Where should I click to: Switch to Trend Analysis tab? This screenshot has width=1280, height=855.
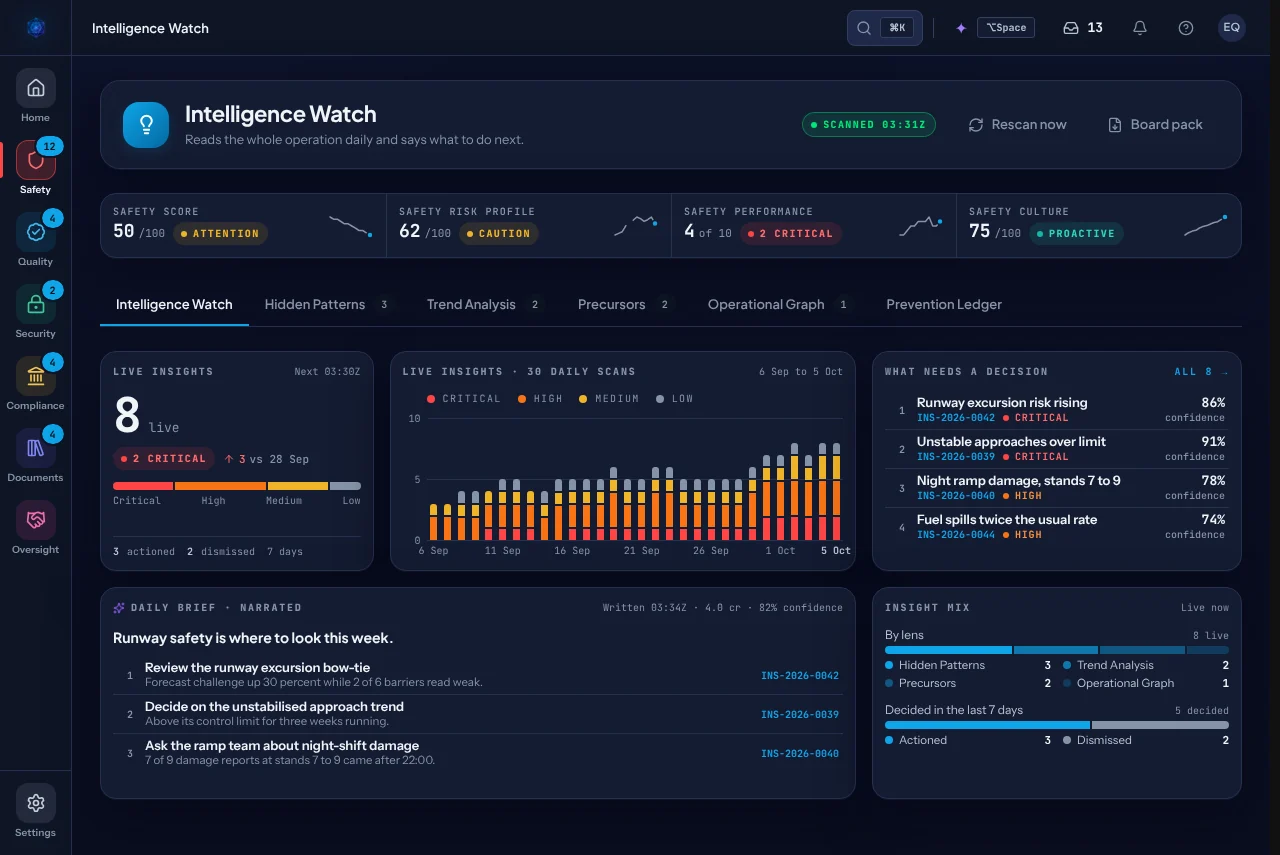tap(484, 304)
